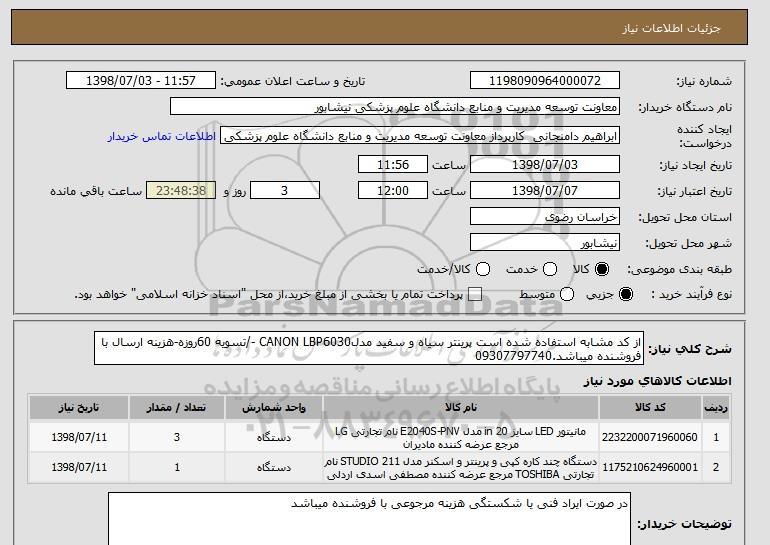Select the کالا/خدمت radio button
The height and width of the screenshot is (545, 770).
[x=483, y=269]
